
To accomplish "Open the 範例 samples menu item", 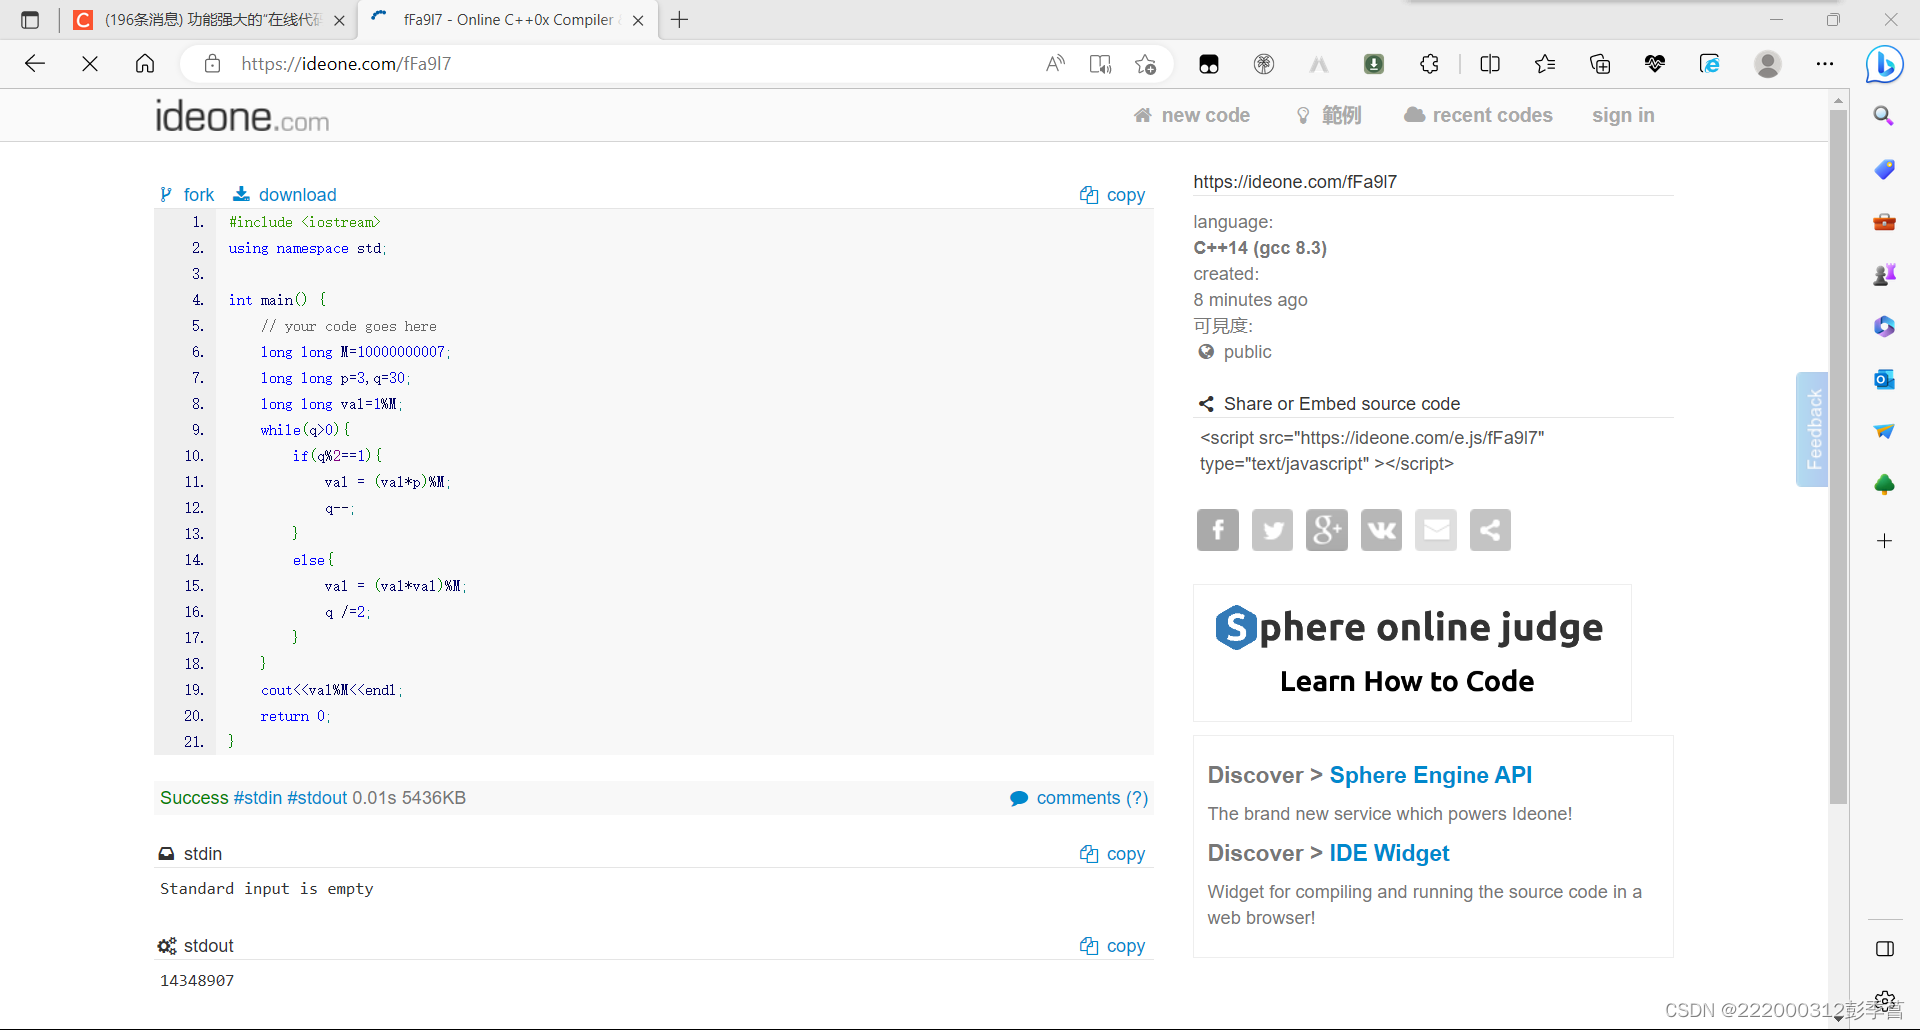I will (x=1328, y=115).
